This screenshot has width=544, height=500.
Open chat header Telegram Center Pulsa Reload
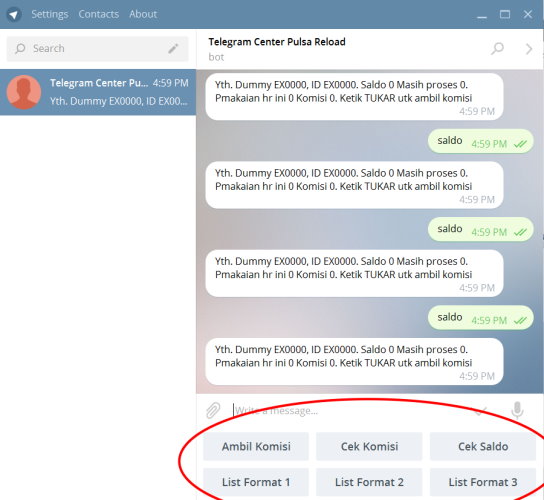pos(277,42)
